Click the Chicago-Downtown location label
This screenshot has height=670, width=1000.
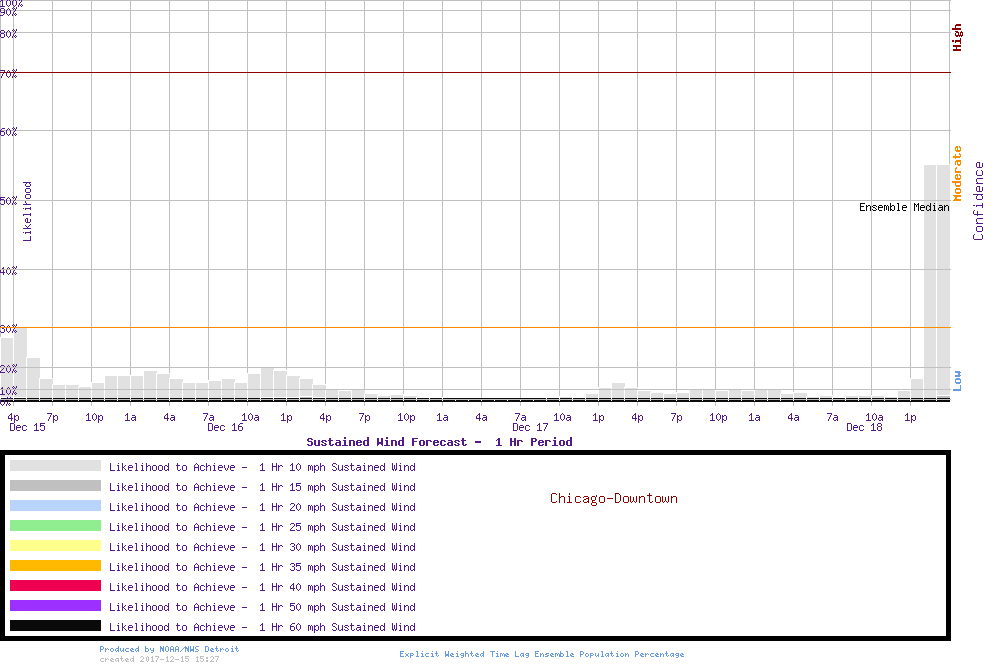pos(613,498)
